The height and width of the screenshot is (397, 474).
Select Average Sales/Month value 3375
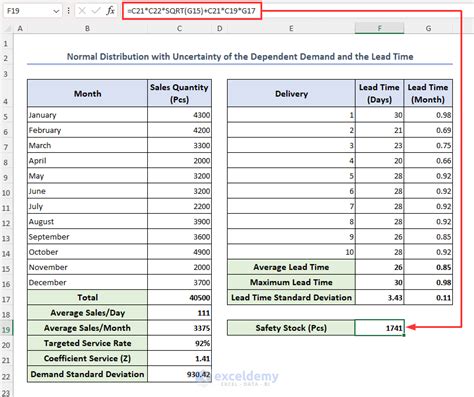coord(179,328)
